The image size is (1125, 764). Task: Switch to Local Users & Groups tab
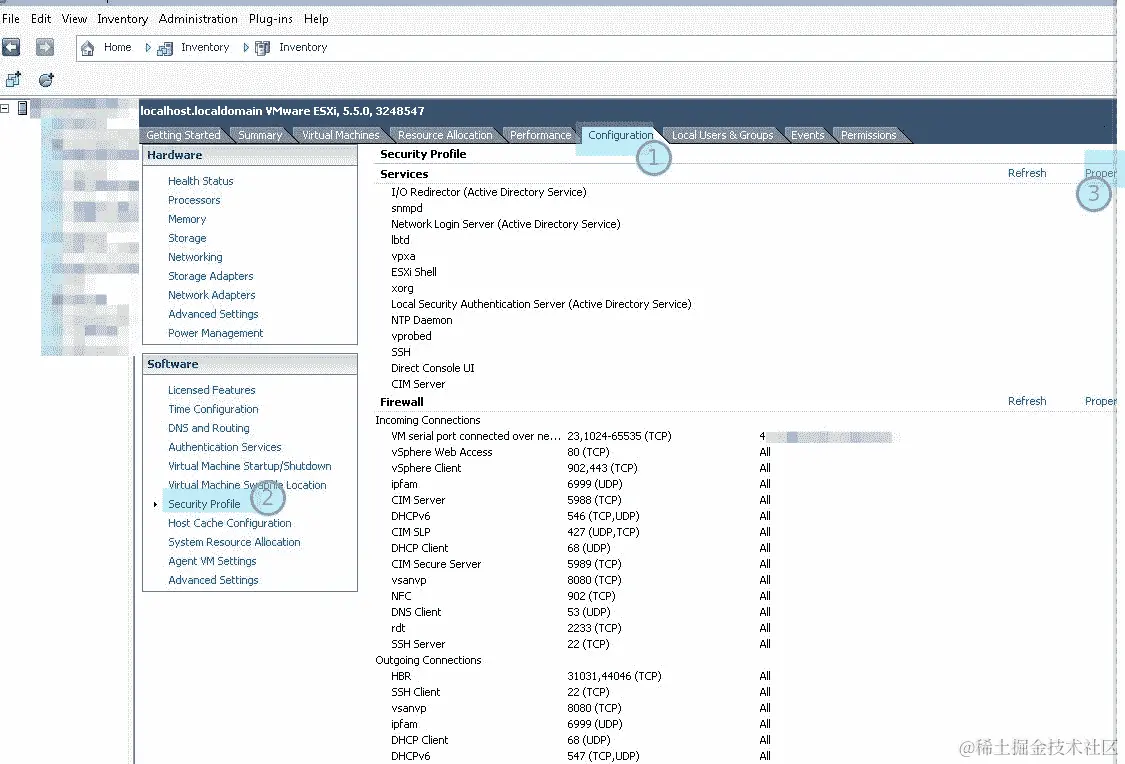tap(722, 135)
